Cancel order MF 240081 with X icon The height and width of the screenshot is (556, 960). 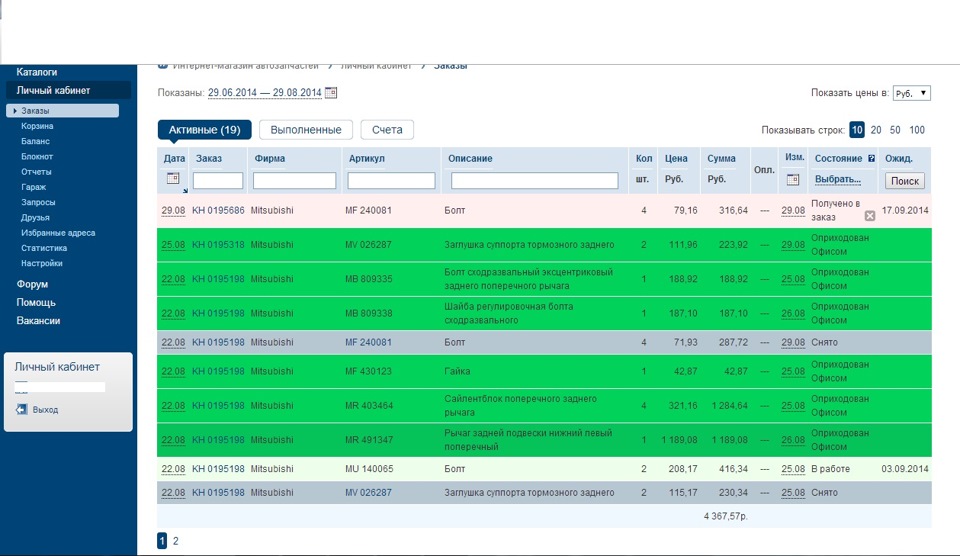click(x=869, y=216)
